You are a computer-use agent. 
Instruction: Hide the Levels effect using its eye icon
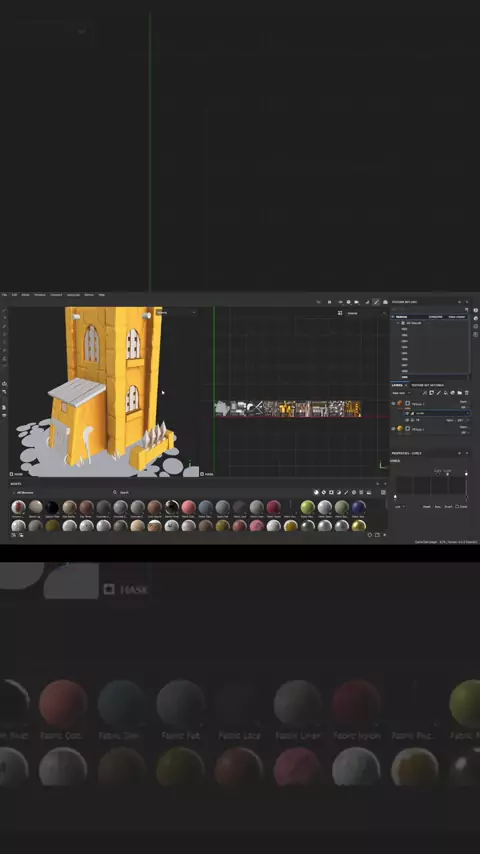407,413
